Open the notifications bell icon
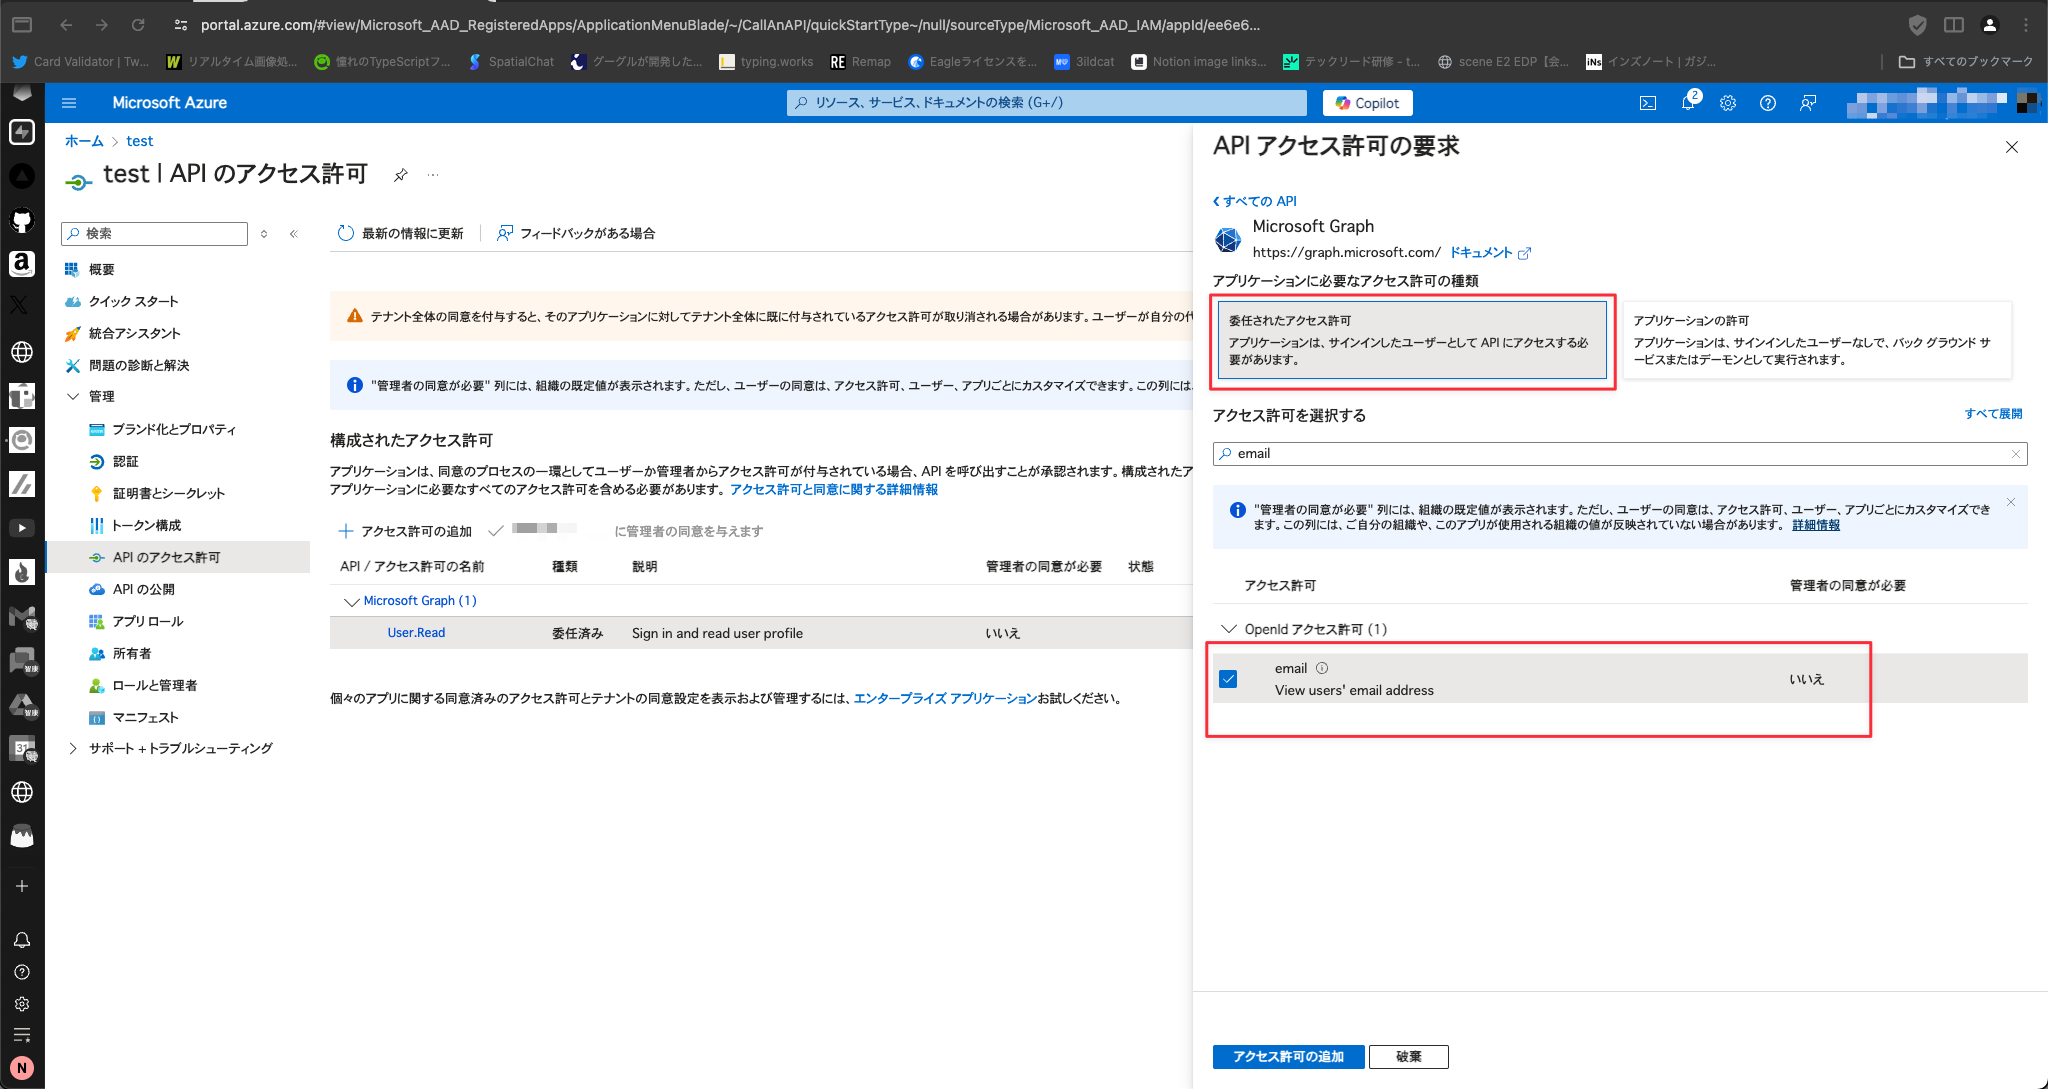Image resolution: width=2048 pixels, height=1089 pixels. tap(1688, 103)
